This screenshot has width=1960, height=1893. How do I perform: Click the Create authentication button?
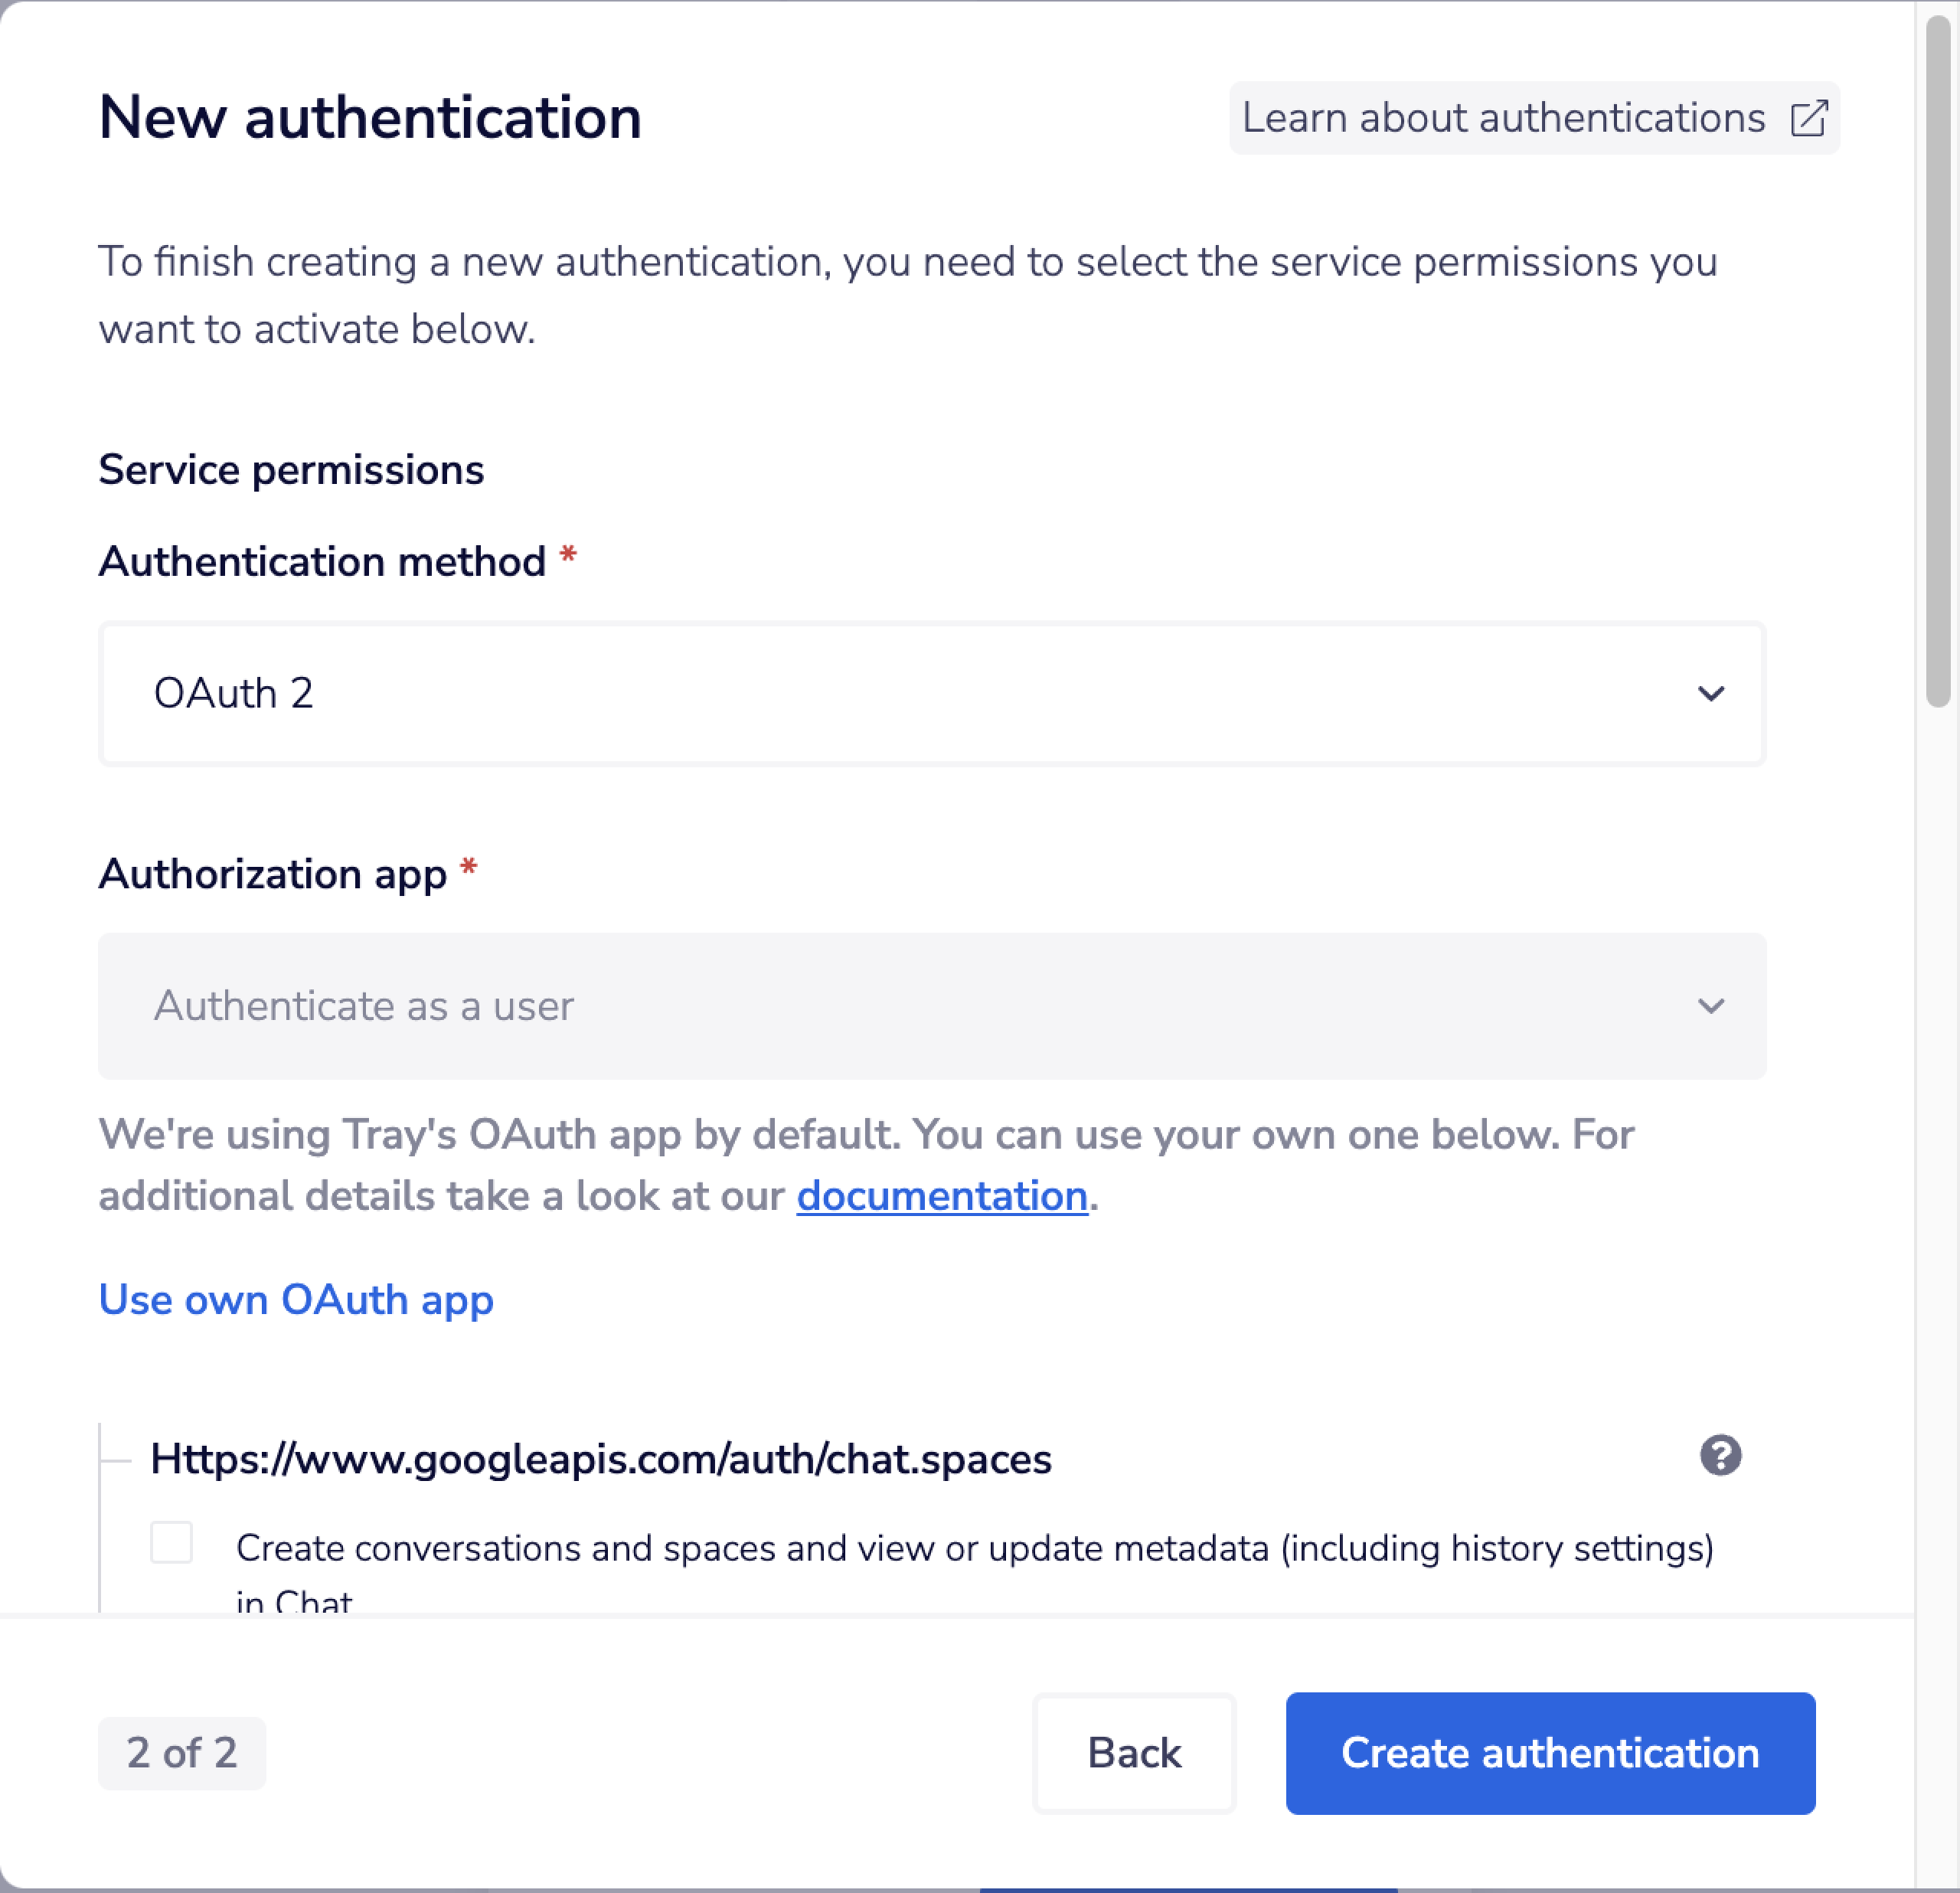pos(1549,1753)
